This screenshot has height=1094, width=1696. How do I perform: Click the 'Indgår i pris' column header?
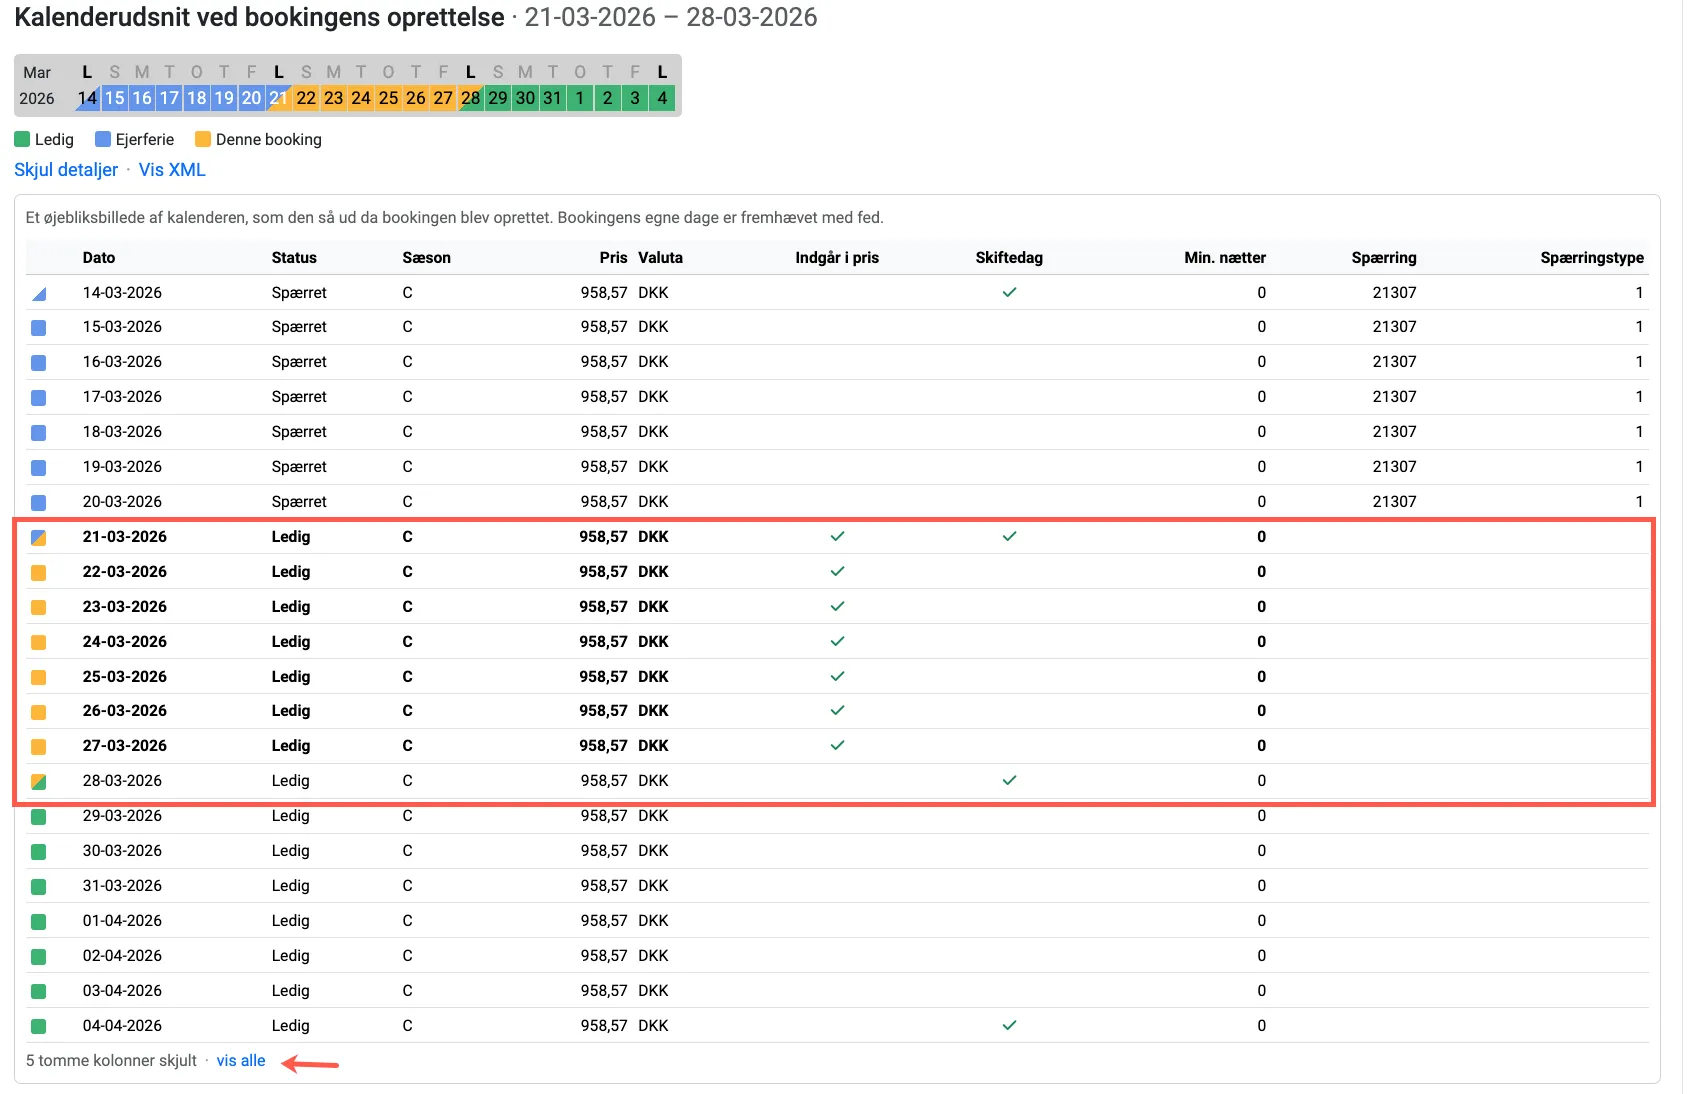[837, 257]
